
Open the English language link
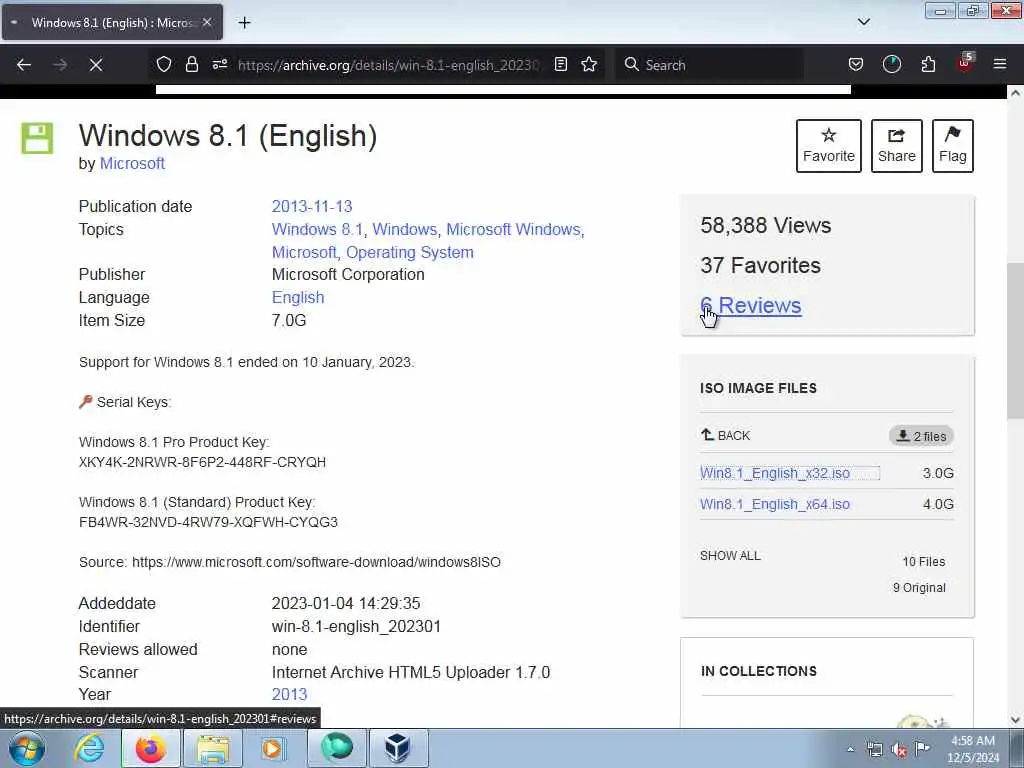click(298, 297)
